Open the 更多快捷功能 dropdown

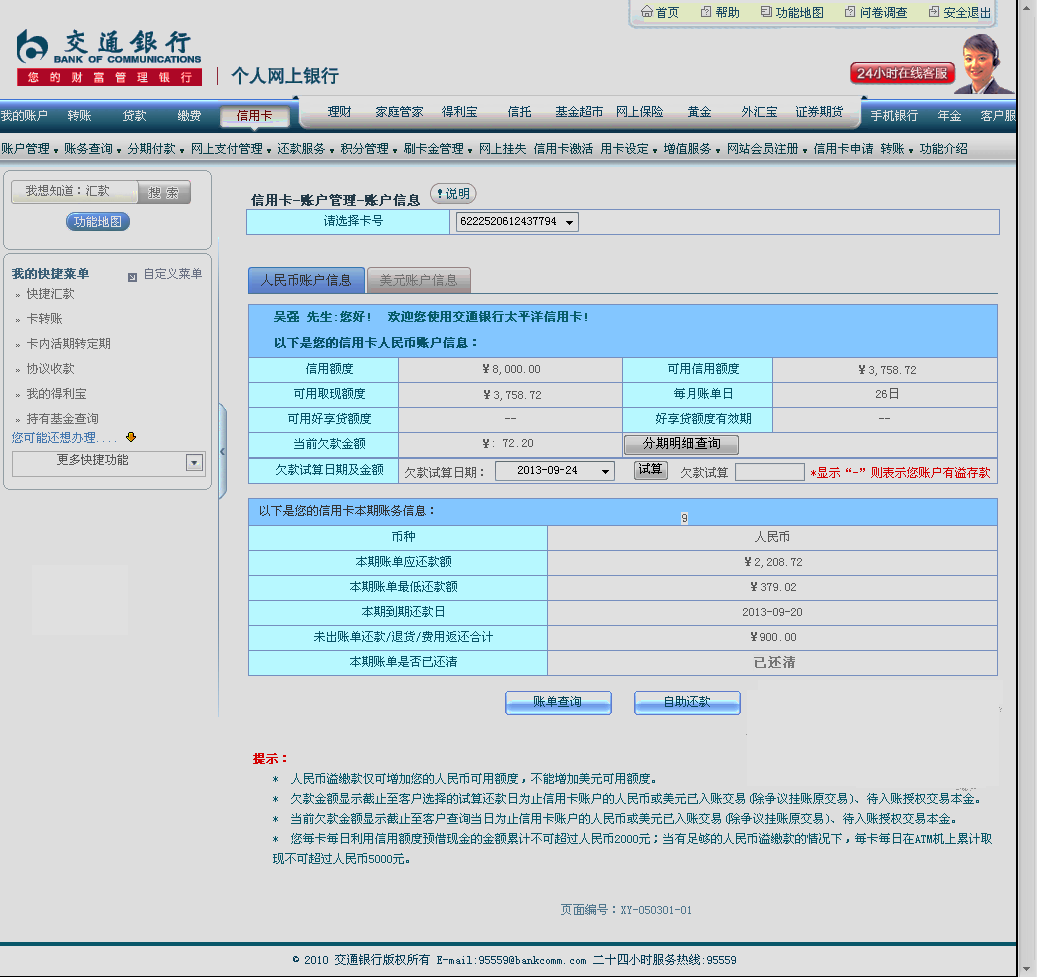coord(195,462)
